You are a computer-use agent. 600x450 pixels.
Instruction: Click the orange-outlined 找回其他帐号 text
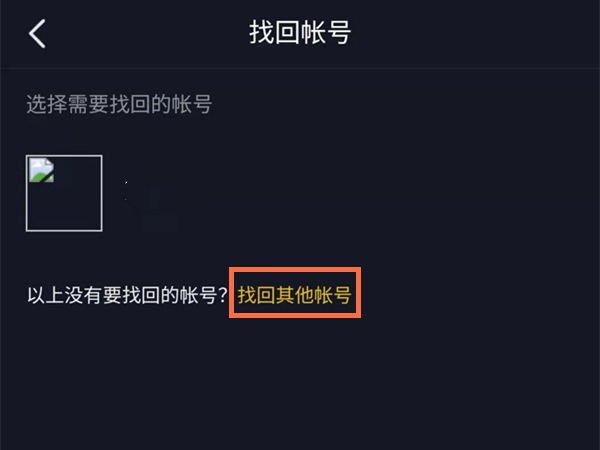pos(294,295)
